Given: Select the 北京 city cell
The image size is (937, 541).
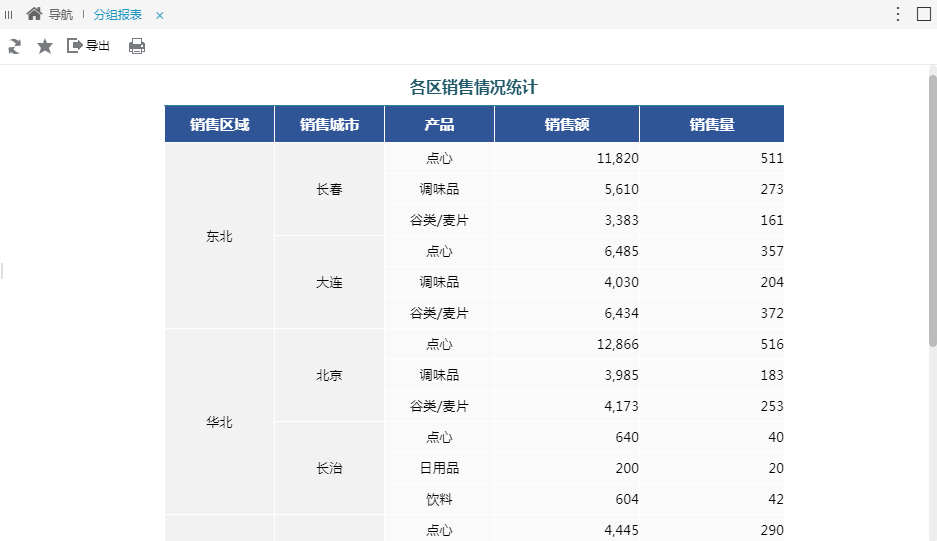Looking at the screenshot, I should pyautogui.click(x=329, y=375).
